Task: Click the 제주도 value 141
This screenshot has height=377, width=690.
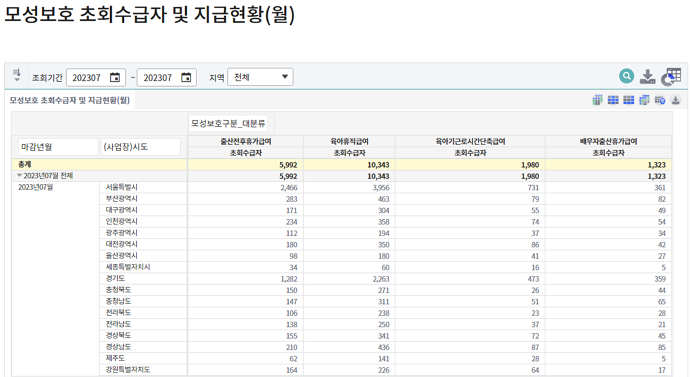Action: [x=384, y=359]
